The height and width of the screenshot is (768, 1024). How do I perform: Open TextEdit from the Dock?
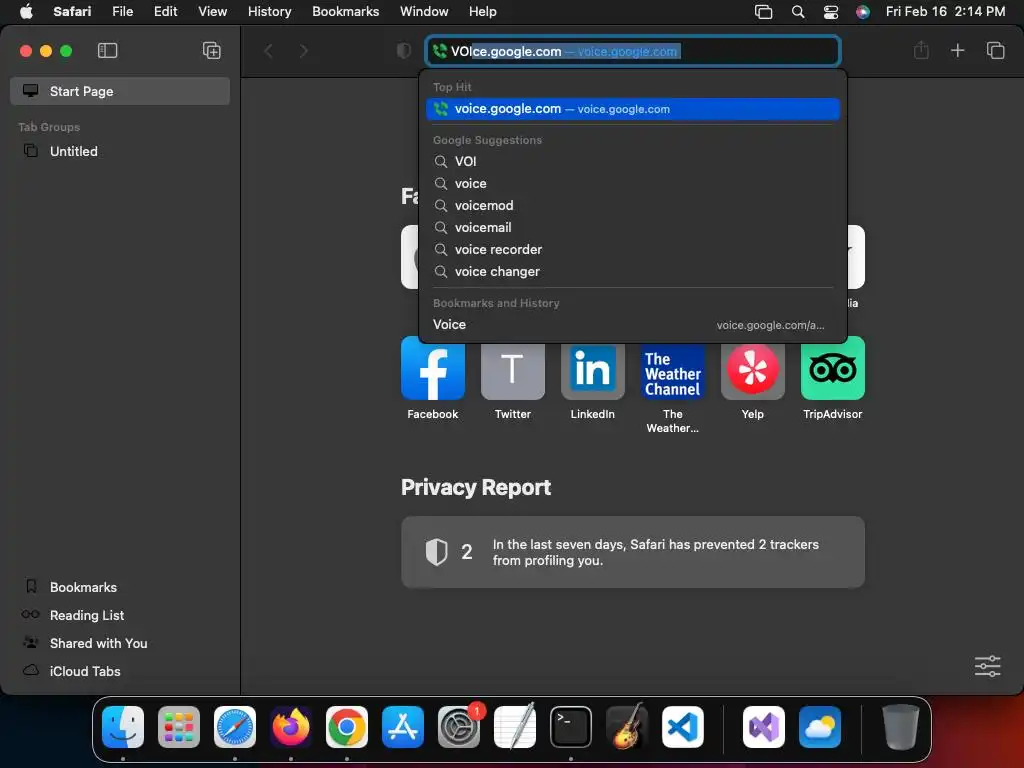515,727
